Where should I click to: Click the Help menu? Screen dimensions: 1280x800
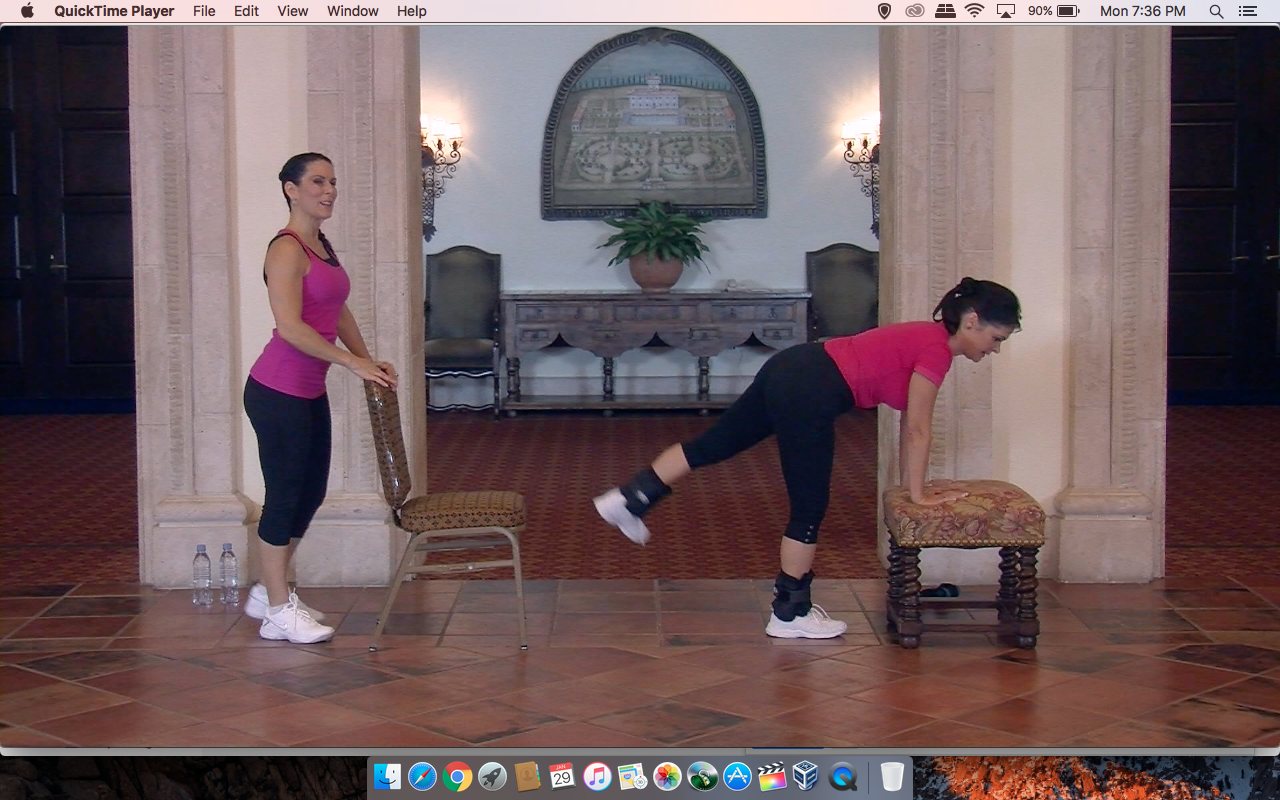[411, 11]
